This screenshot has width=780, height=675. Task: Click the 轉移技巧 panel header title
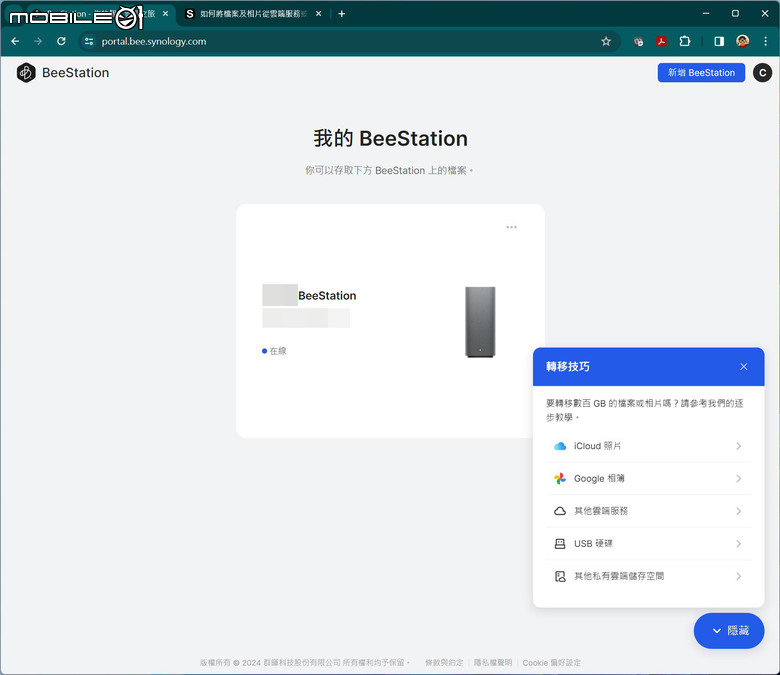point(568,367)
